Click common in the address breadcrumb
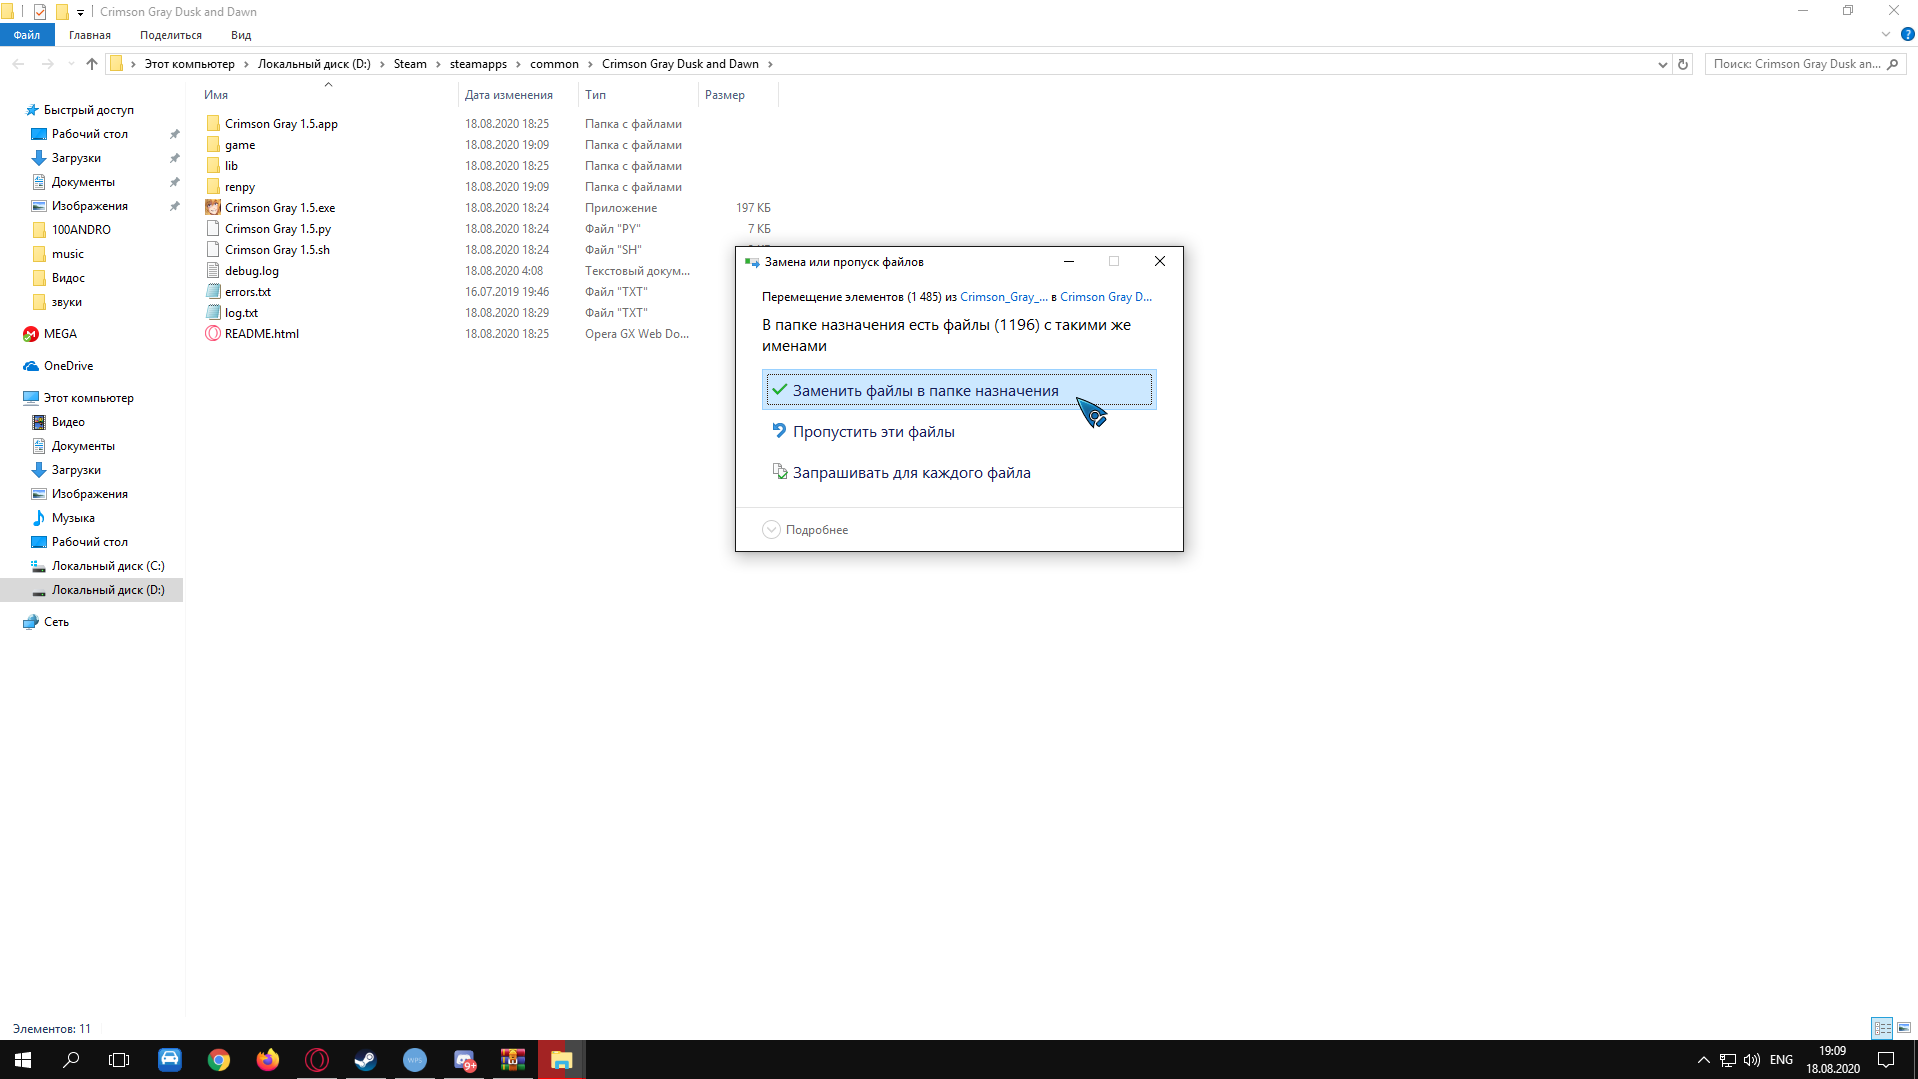The image size is (1918, 1079). tap(554, 64)
